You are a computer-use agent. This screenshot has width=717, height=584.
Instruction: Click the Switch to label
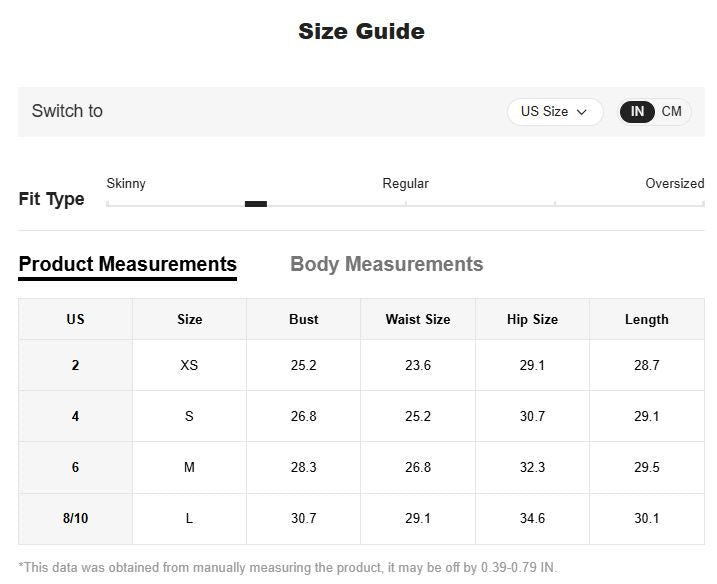(x=67, y=111)
